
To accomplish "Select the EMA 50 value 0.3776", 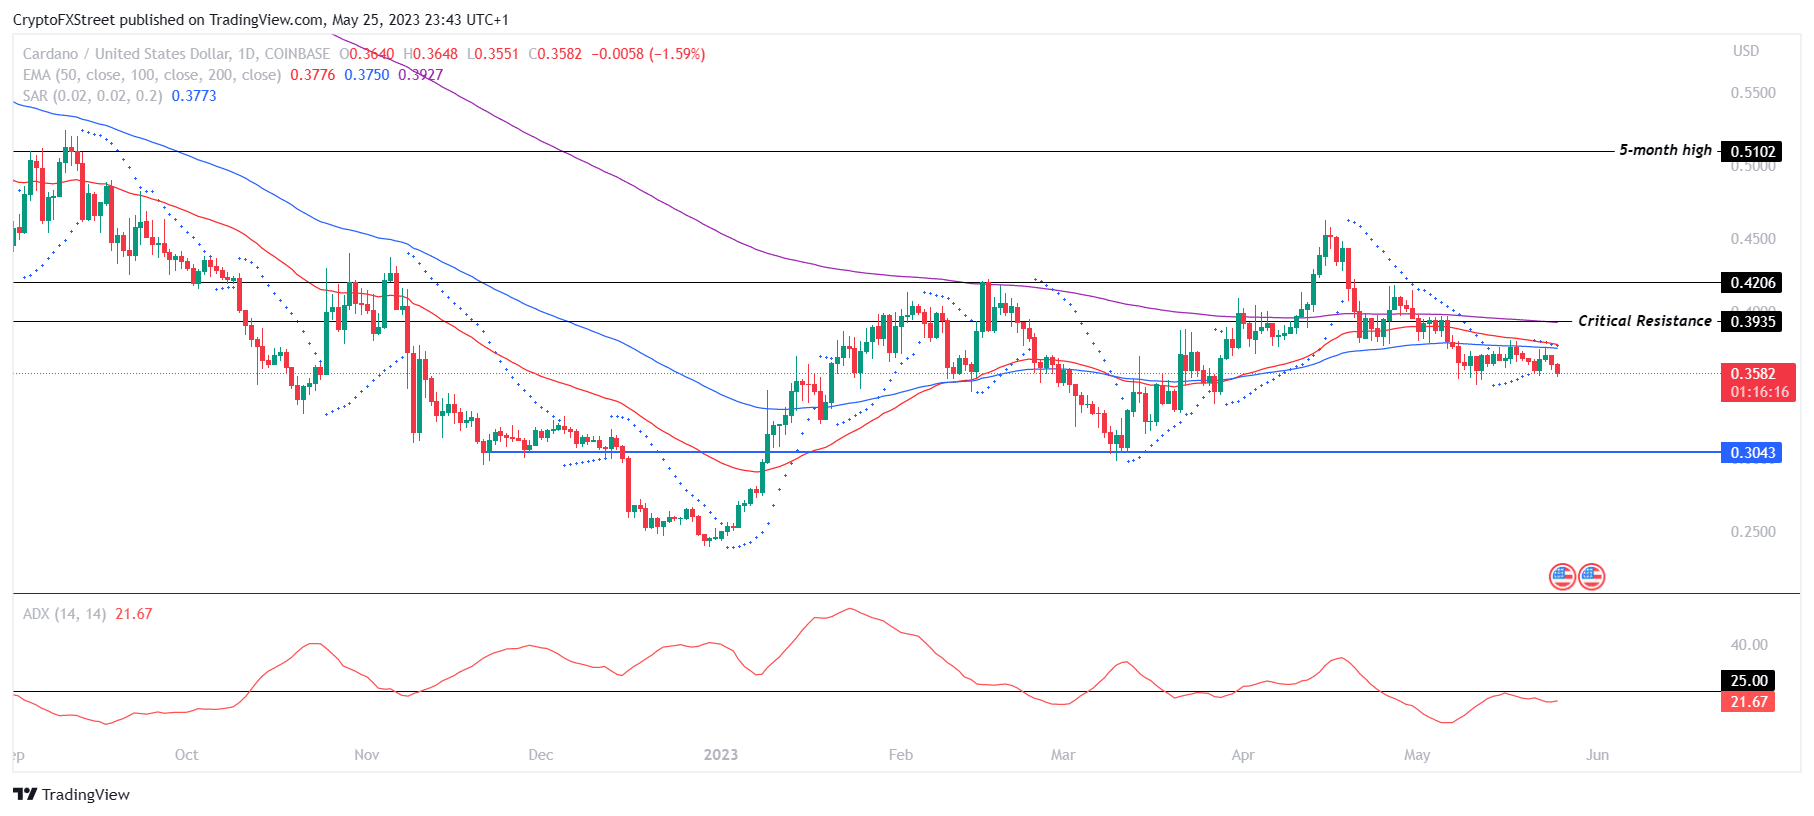I will (x=313, y=75).
